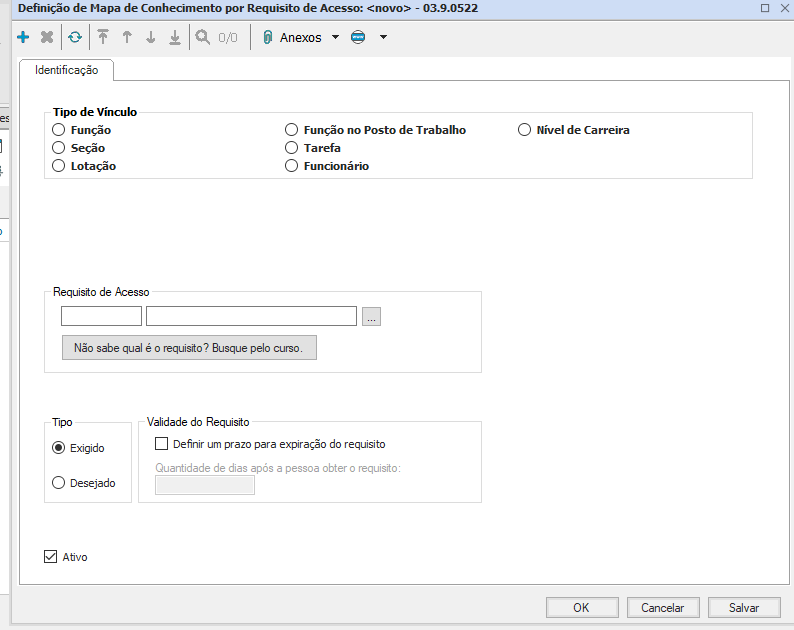The width and height of the screenshot is (794, 630).
Task: Click the Requisito de Acesso code field
Action: [101, 317]
